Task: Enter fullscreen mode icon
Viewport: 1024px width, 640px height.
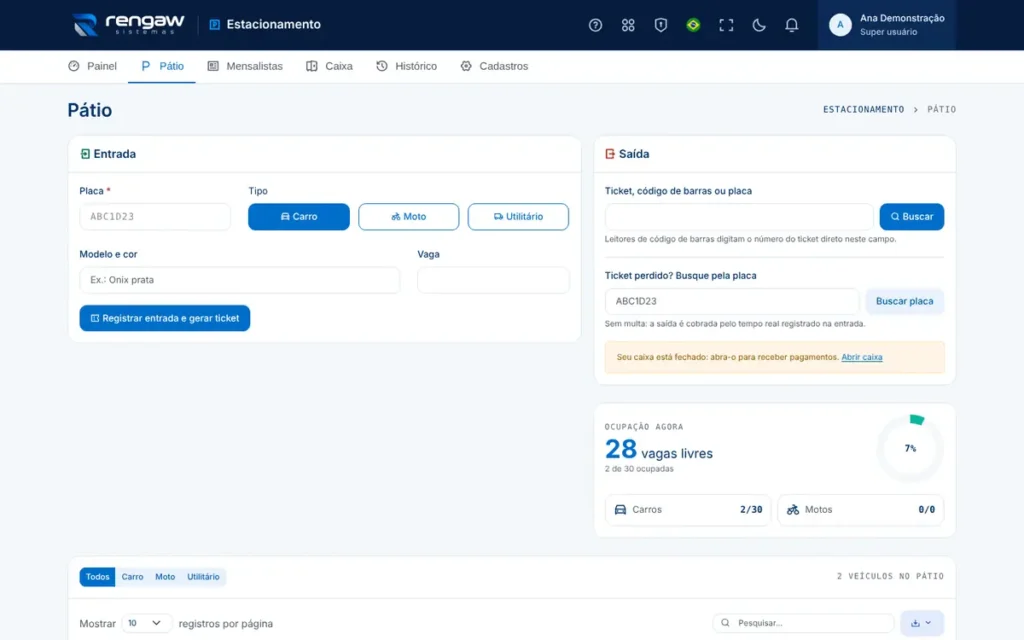Action: [x=726, y=25]
